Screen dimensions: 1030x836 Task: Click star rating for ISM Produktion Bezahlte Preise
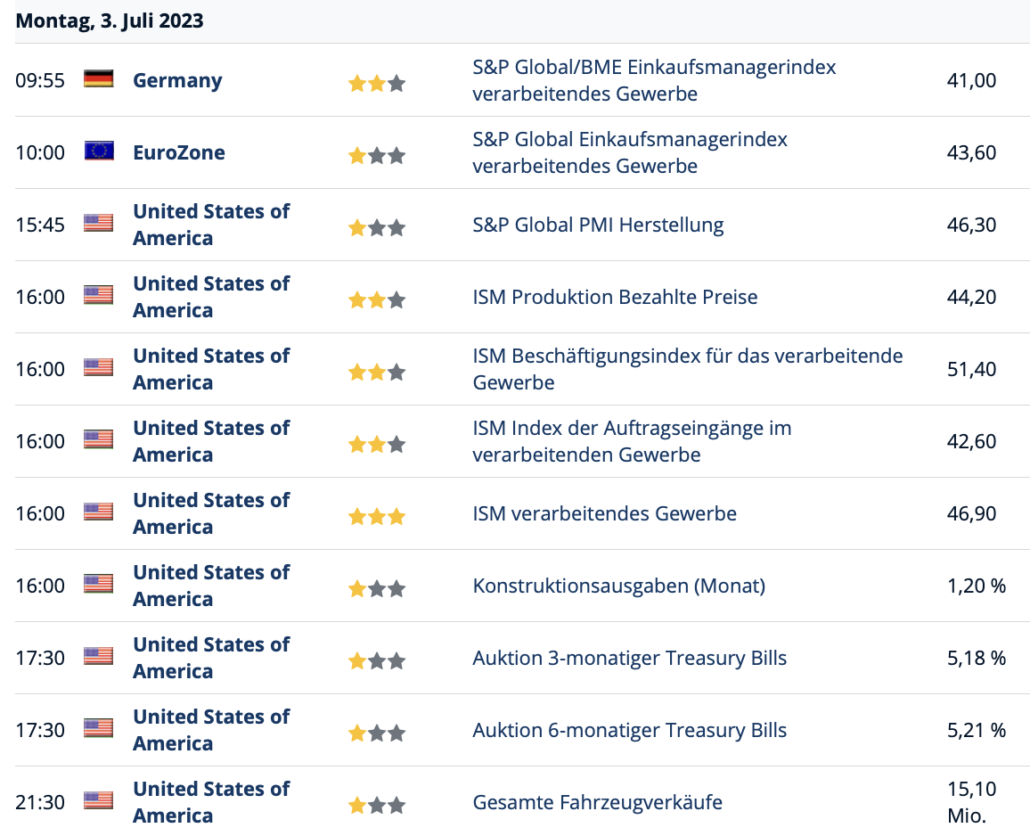tap(377, 299)
